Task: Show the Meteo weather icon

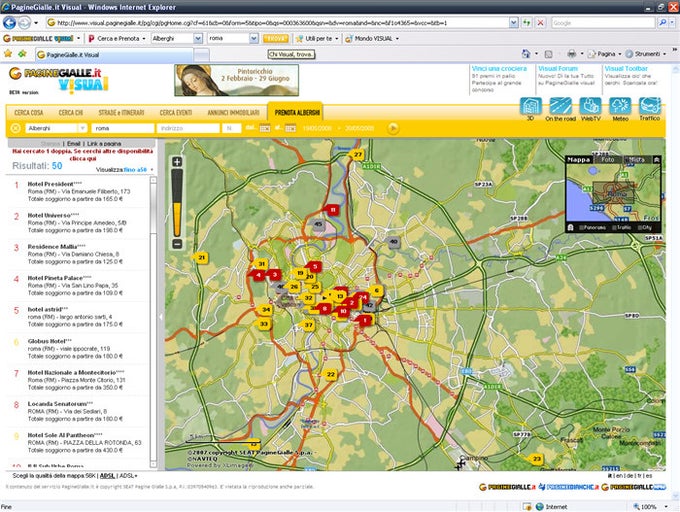Action: [620, 106]
